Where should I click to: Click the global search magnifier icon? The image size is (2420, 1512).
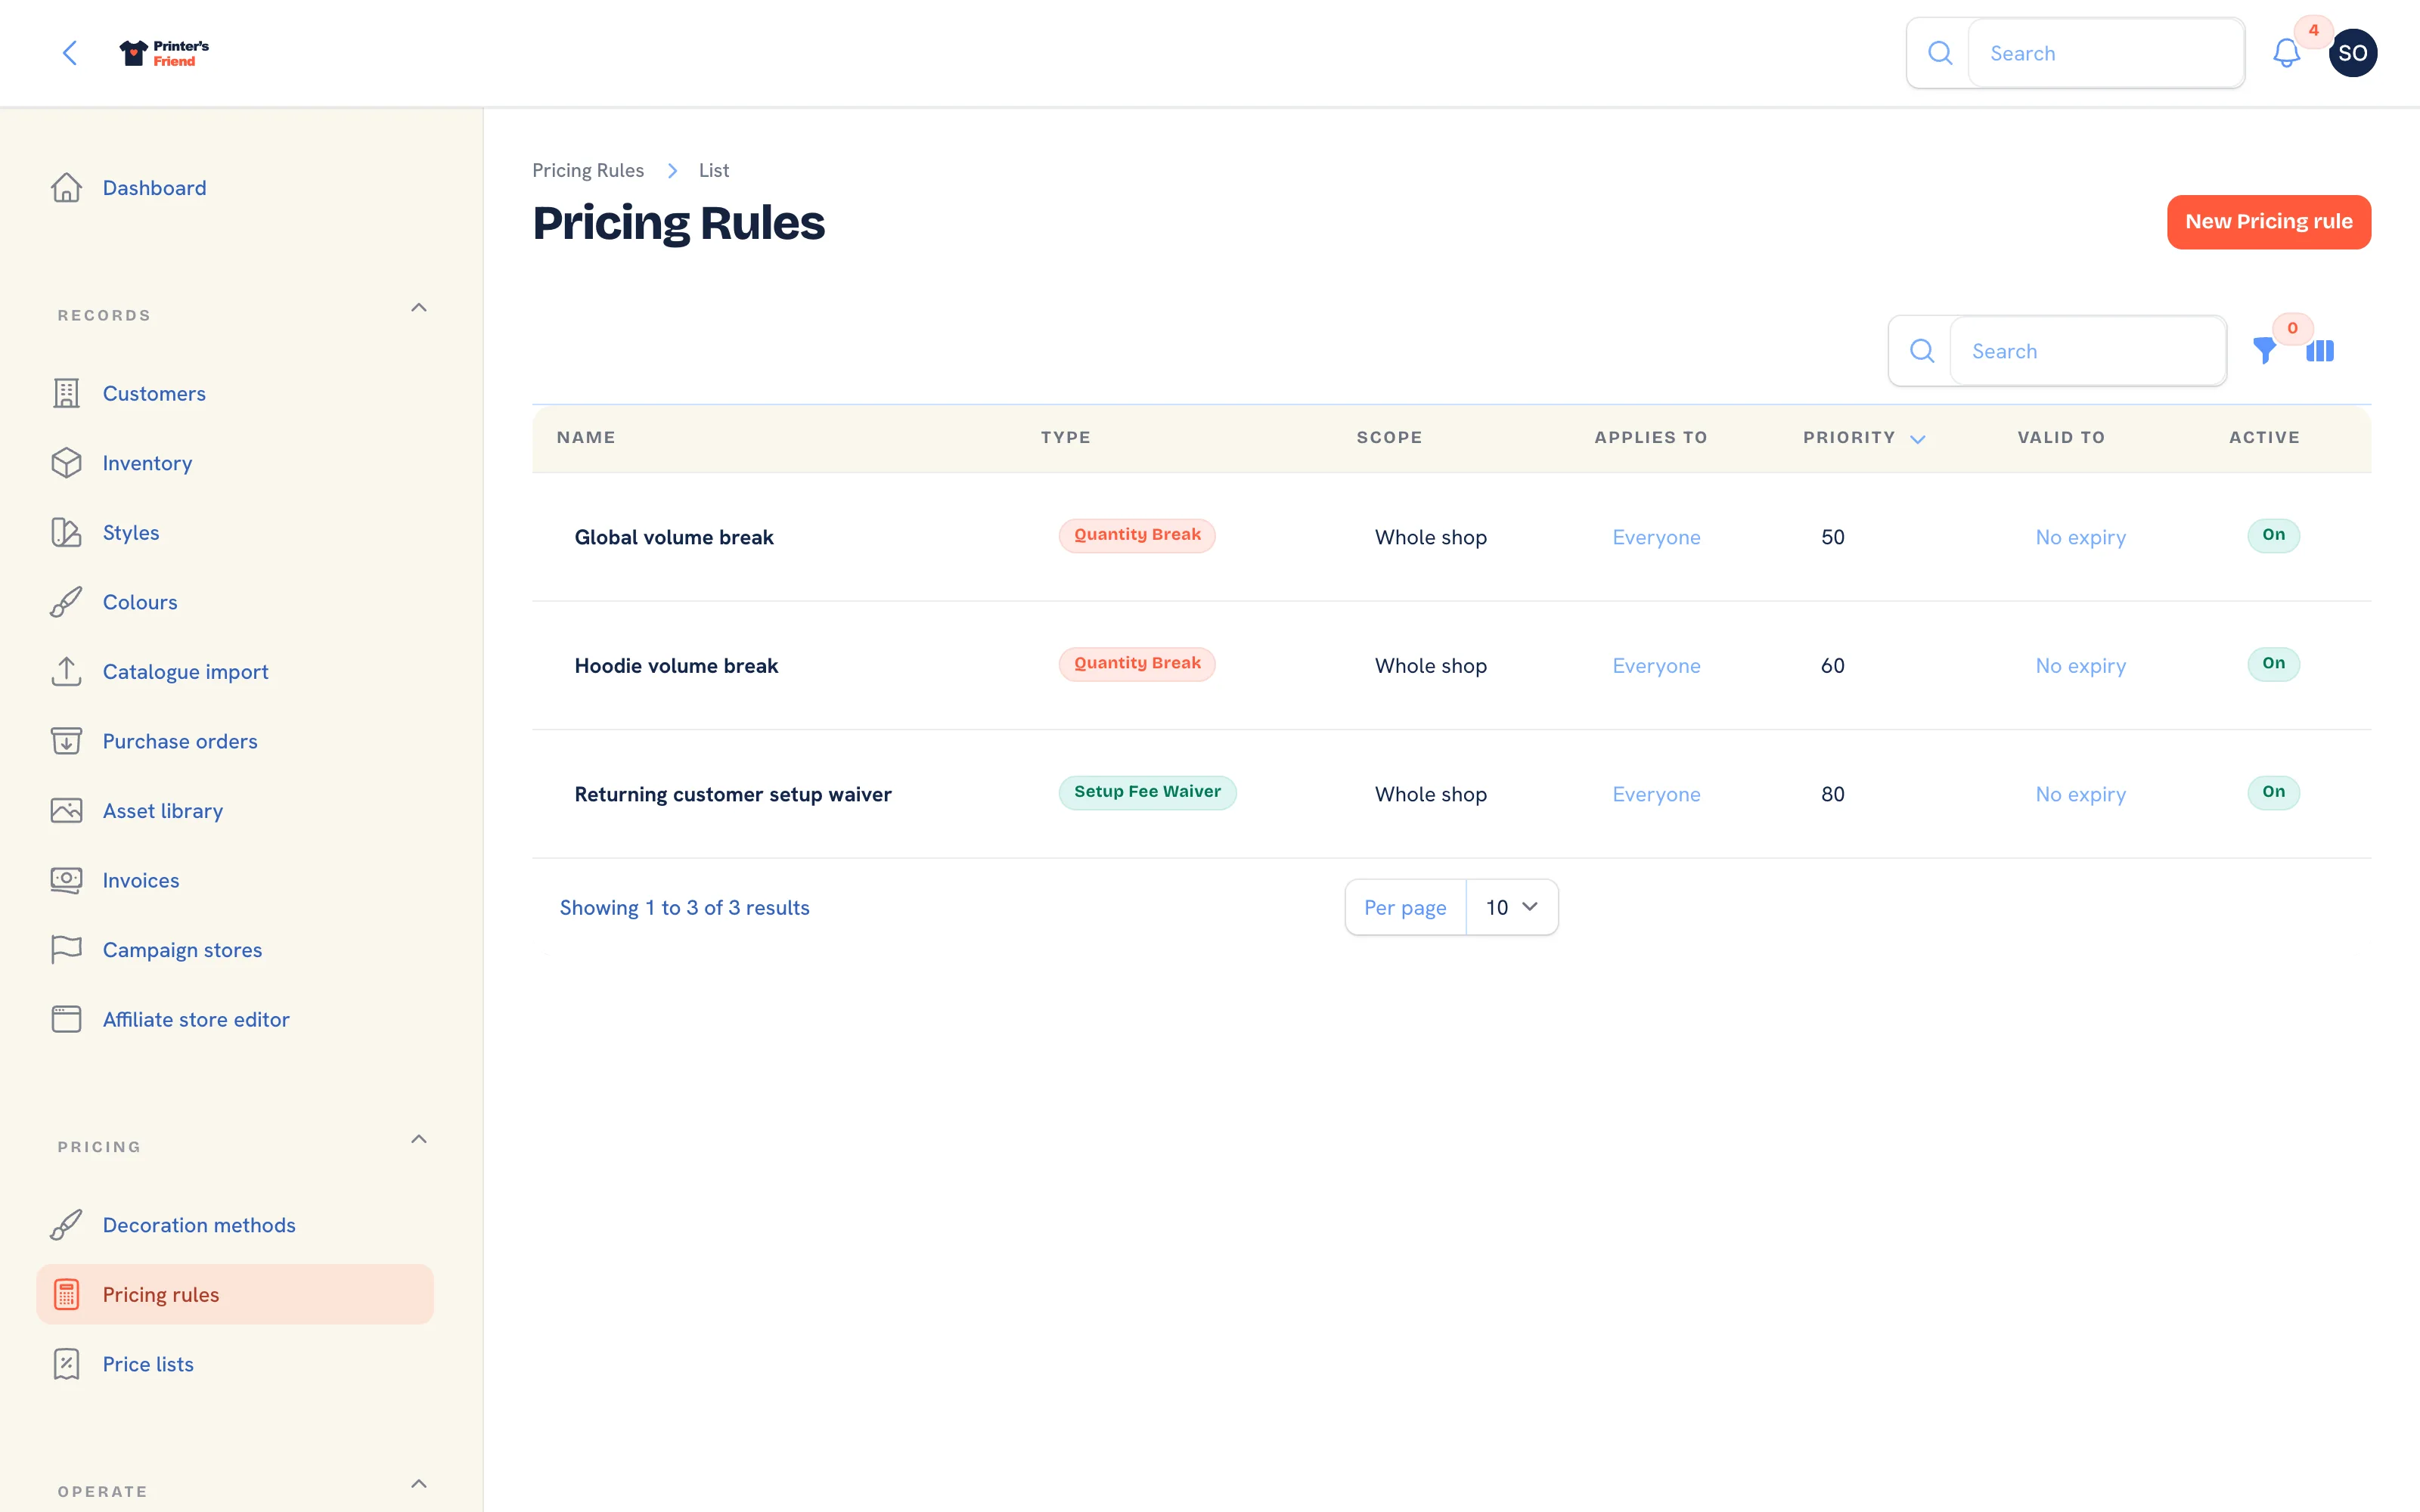(1940, 53)
